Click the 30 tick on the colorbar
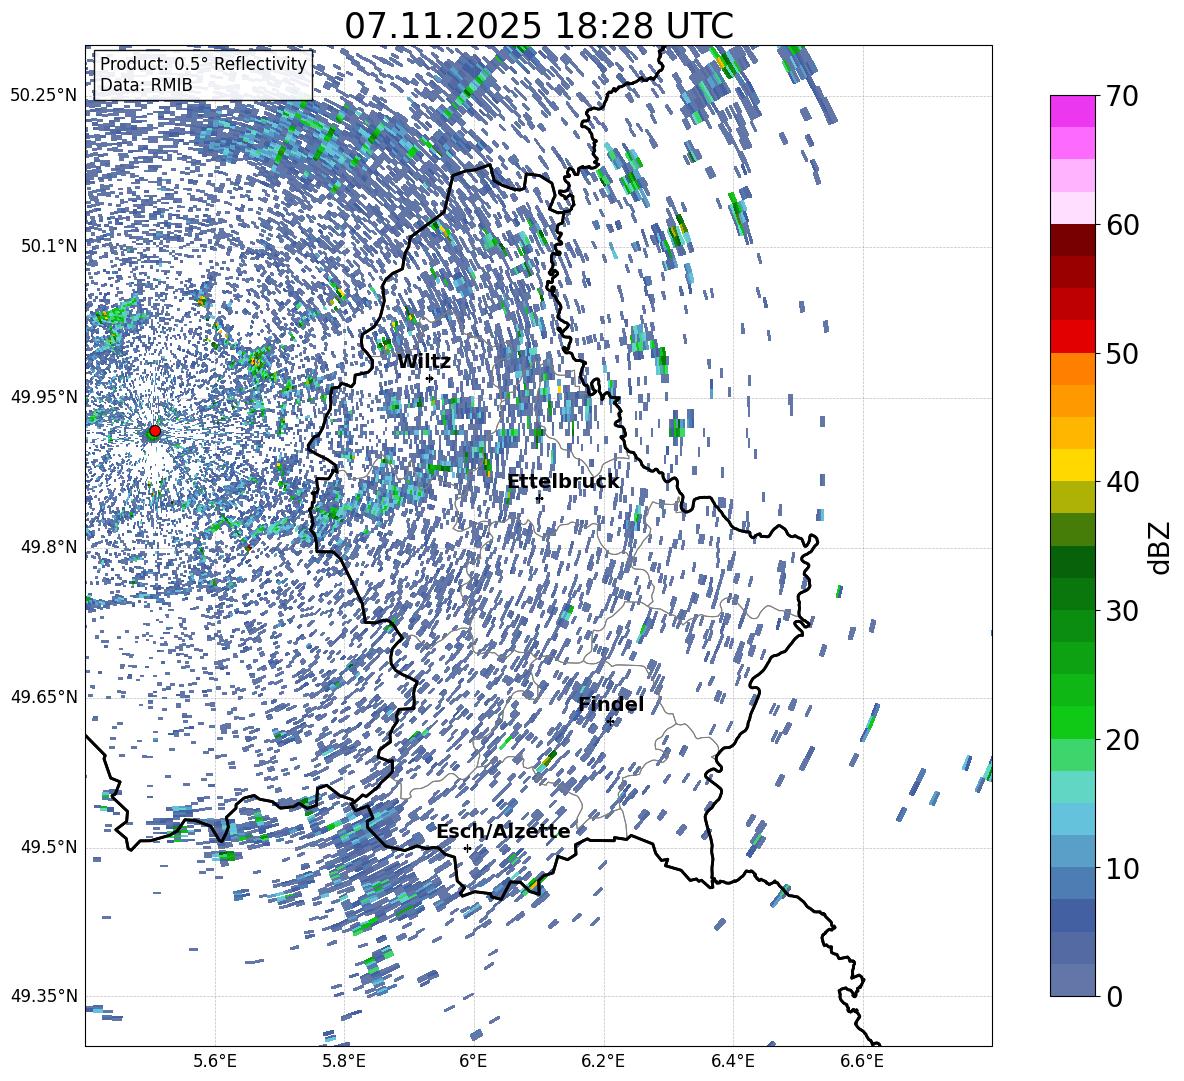This screenshot has height=1081, width=1184. point(1121,611)
